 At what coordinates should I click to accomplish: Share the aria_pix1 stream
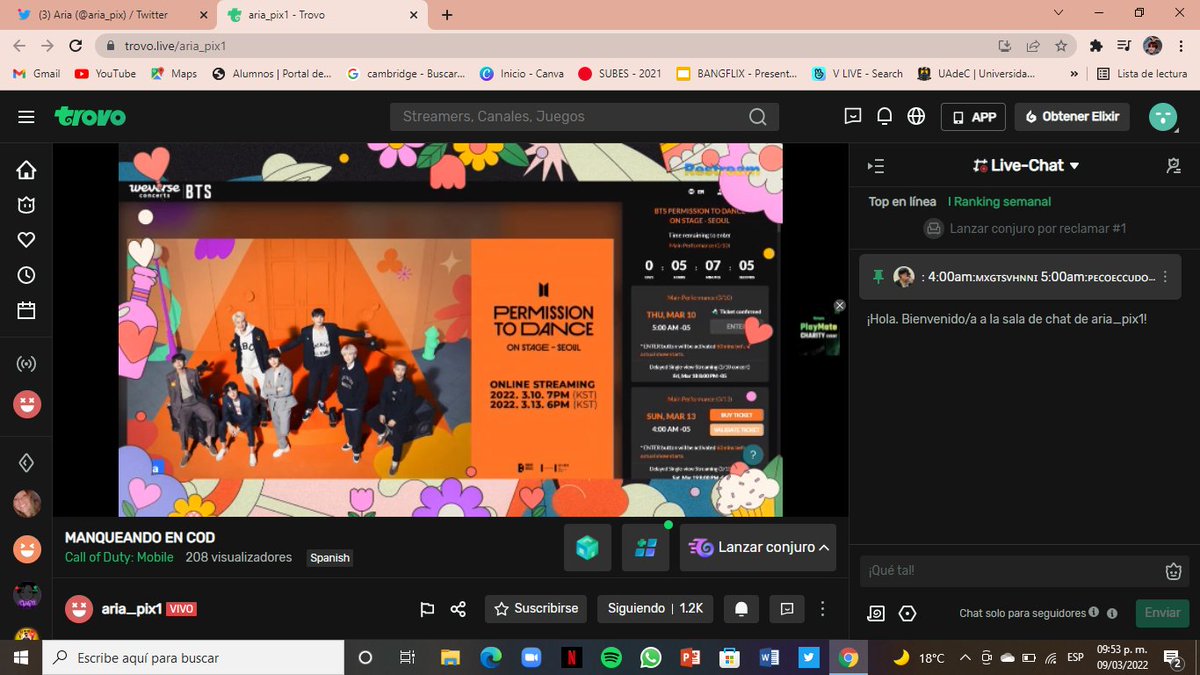[458, 608]
